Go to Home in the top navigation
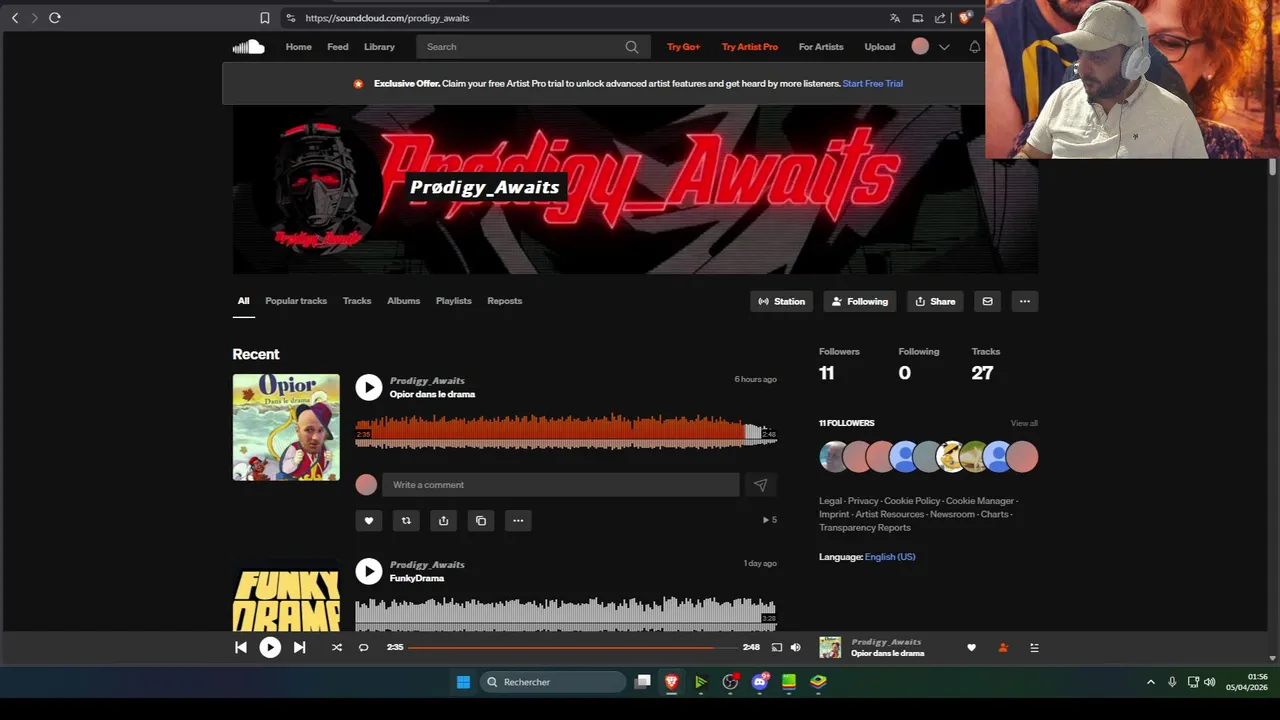This screenshot has height=720, width=1280. 299,47
